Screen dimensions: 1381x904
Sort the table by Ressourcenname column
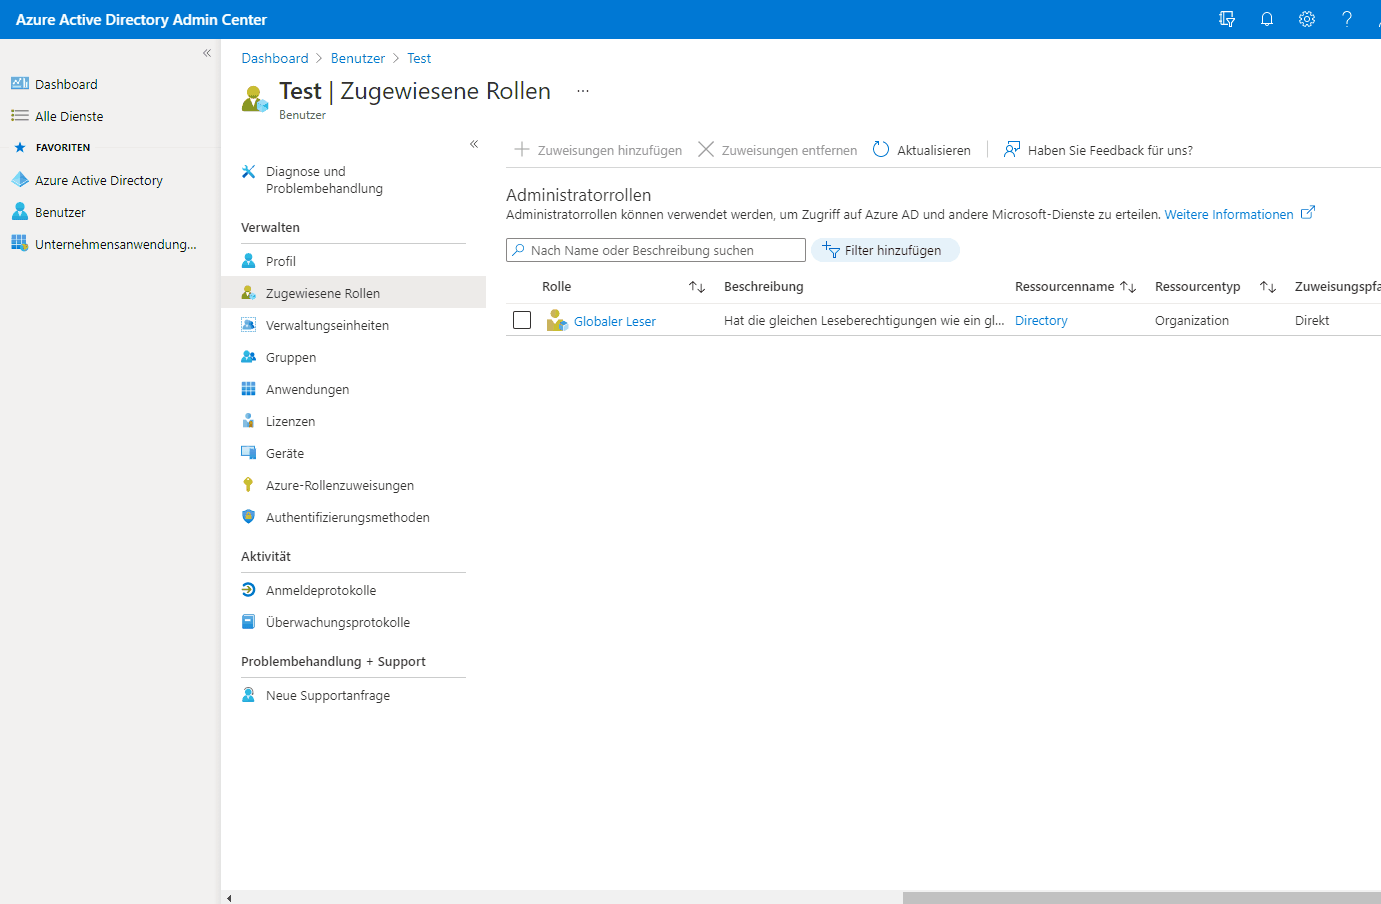pos(1128,287)
